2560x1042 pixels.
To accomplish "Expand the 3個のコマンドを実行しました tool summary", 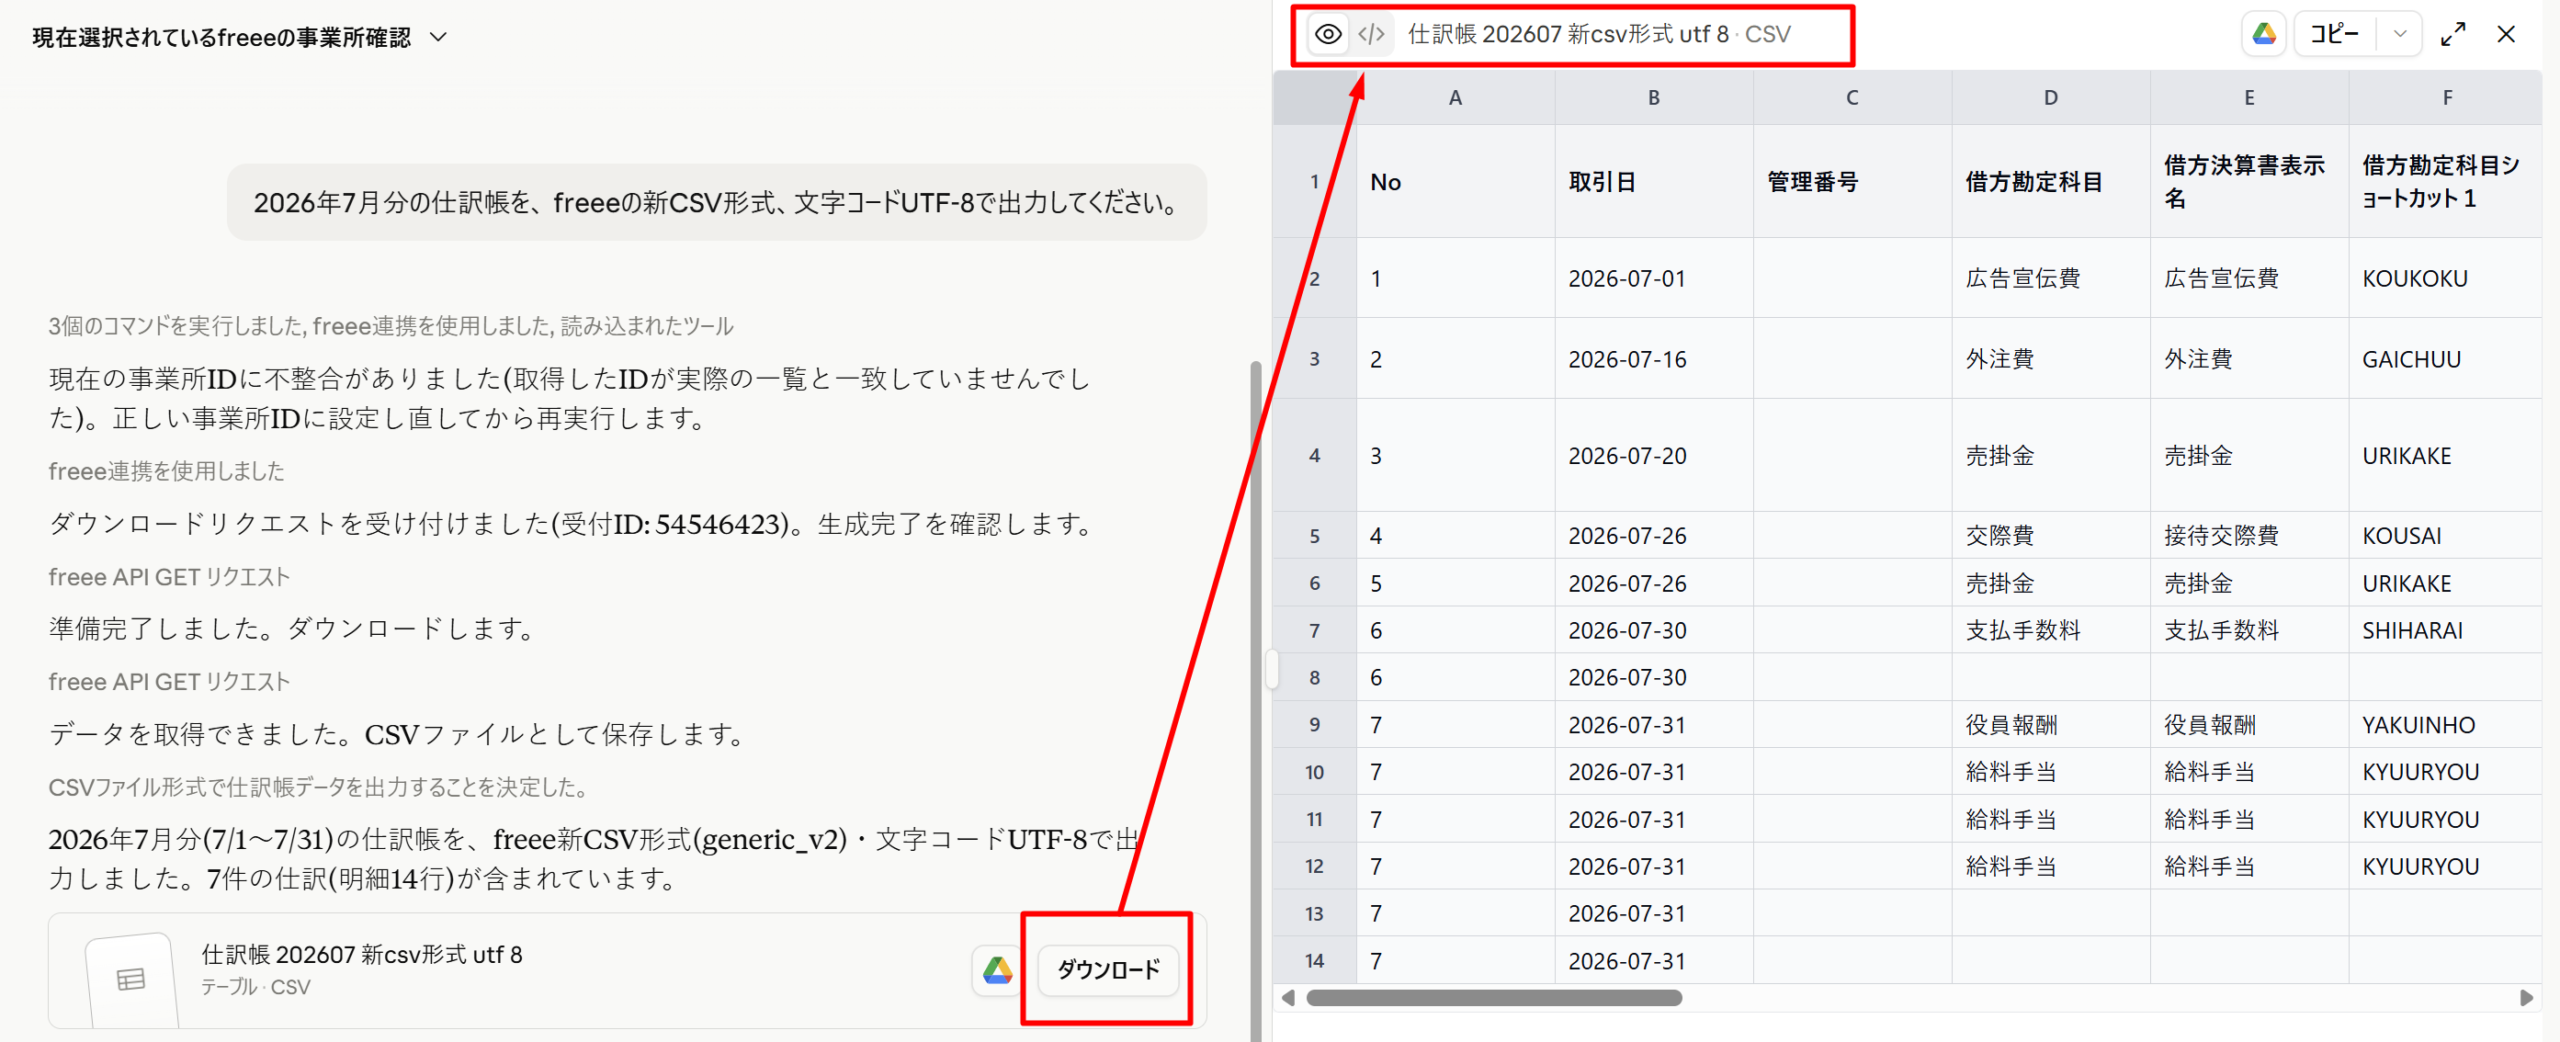I will pos(391,326).
